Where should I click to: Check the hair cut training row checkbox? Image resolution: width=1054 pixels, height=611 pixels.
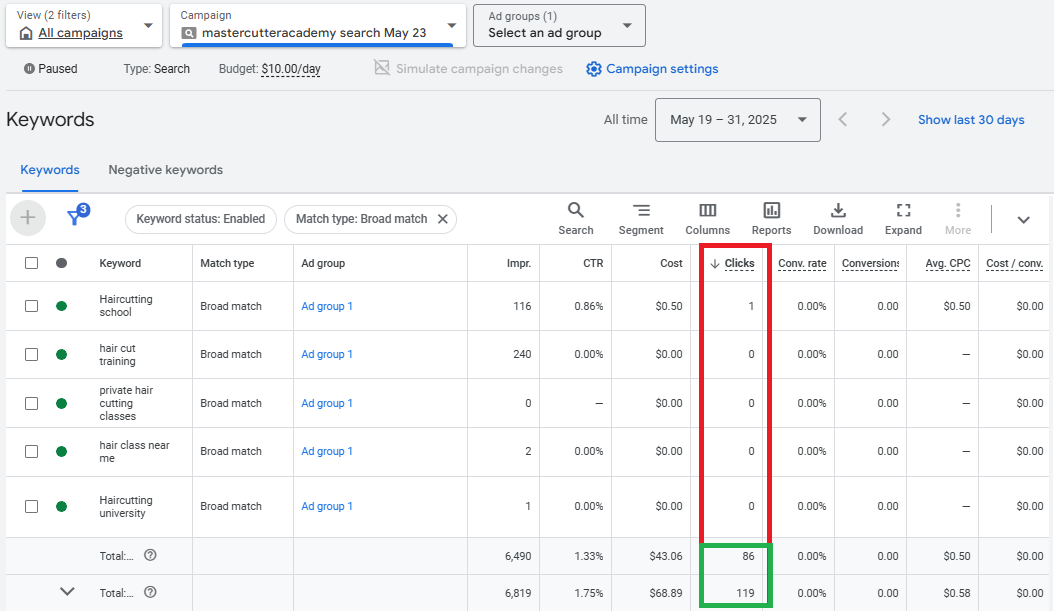coord(32,354)
